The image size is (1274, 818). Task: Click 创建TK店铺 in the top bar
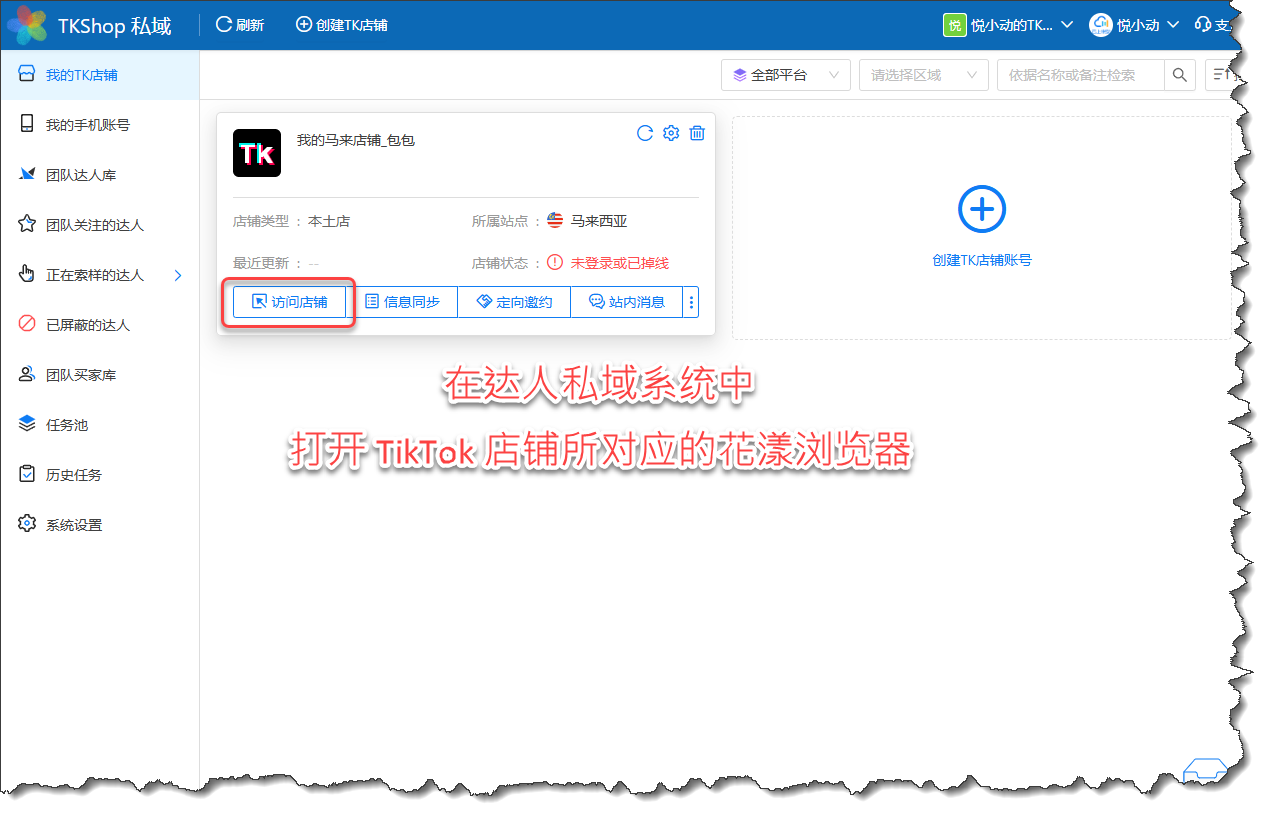[342, 25]
